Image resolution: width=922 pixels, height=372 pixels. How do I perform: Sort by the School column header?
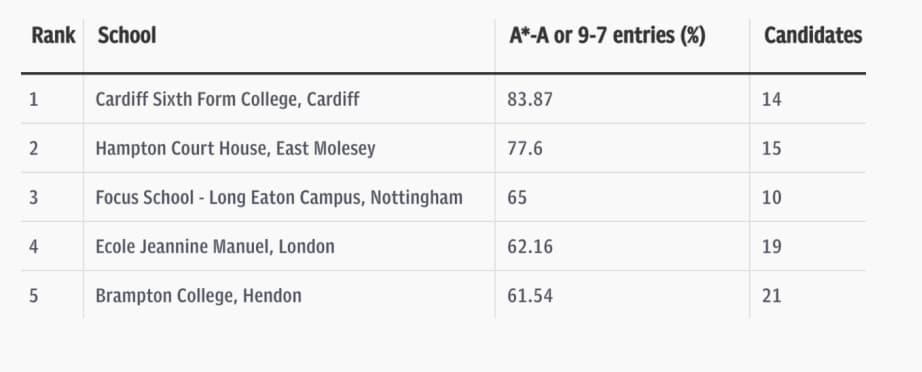pyautogui.click(x=127, y=36)
